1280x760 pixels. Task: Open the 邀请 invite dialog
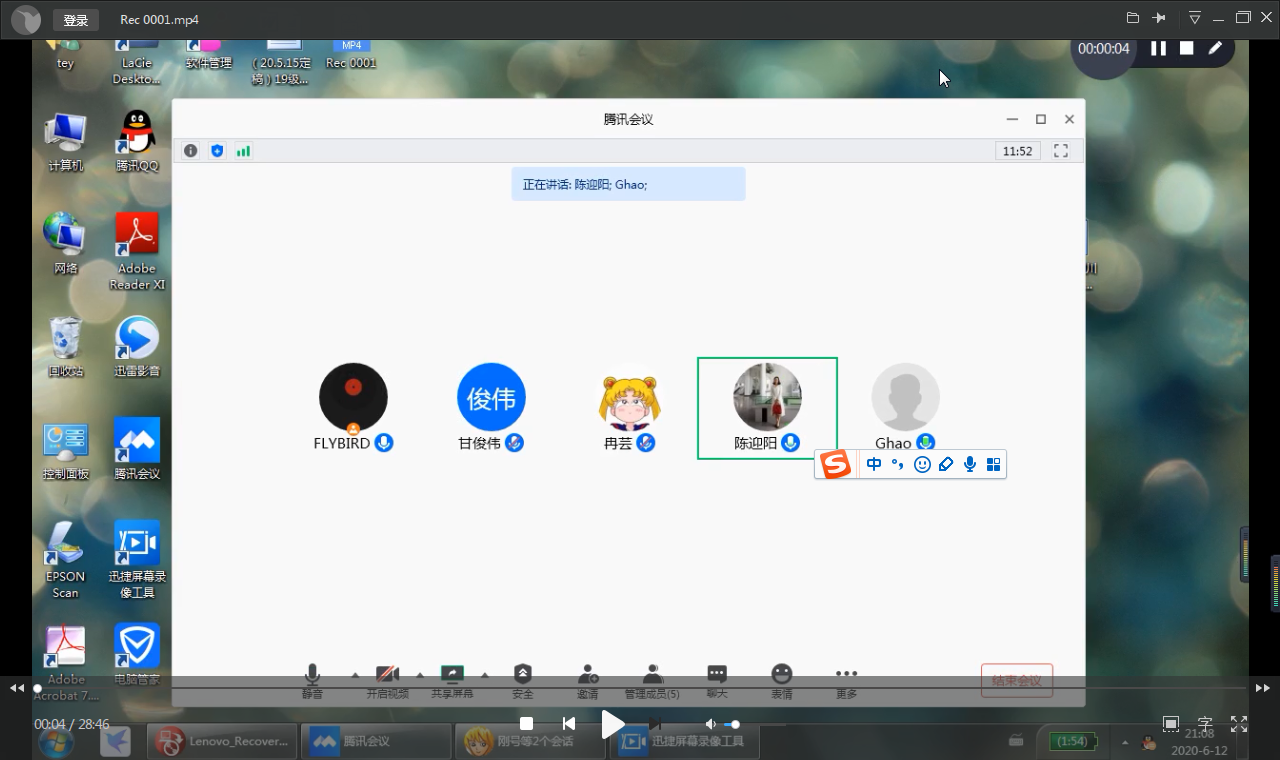pyautogui.click(x=588, y=681)
